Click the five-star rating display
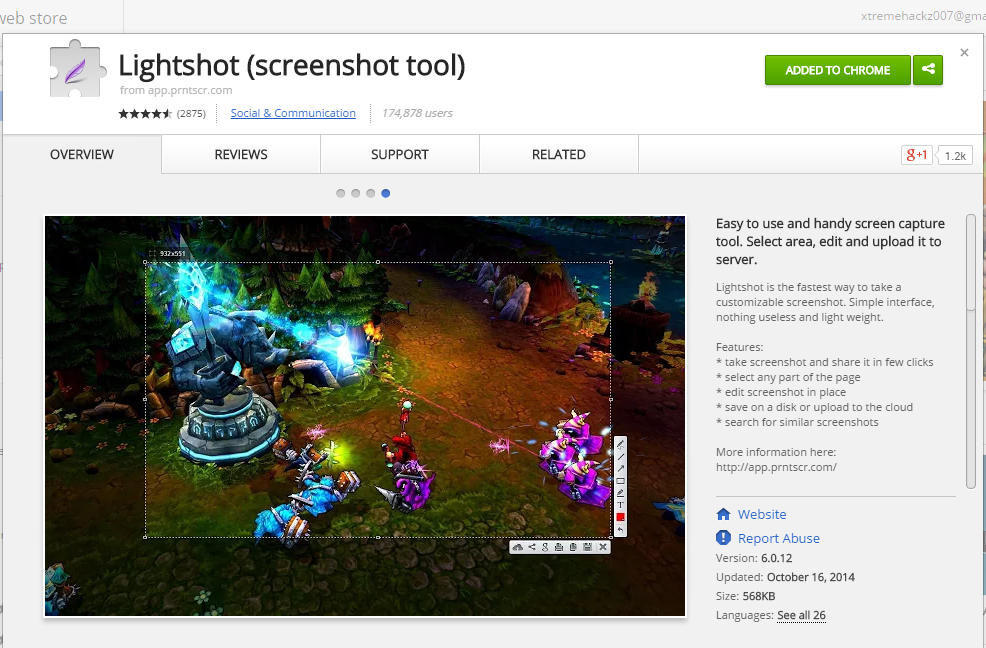Image resolution: width=986 pixels, height=648 pixels. tap(145, 113)
